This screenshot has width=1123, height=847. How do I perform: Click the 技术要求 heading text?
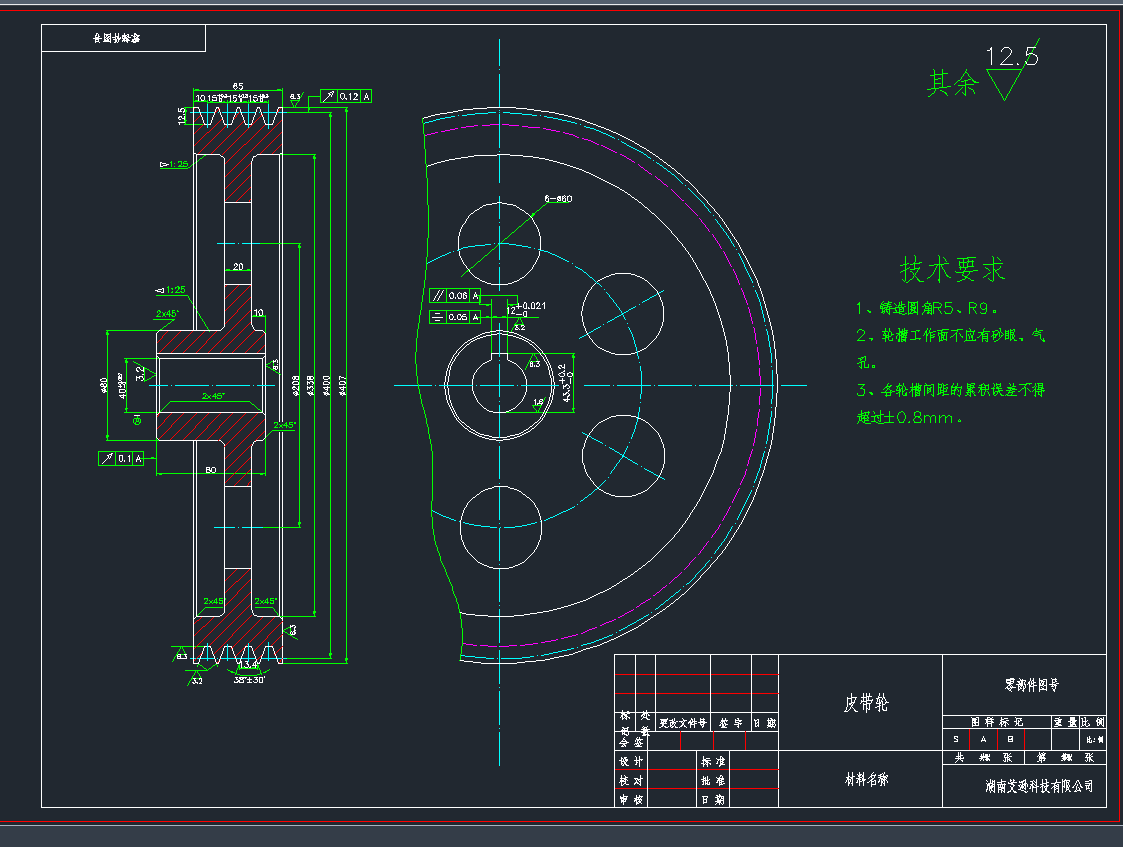click(952, 270)
